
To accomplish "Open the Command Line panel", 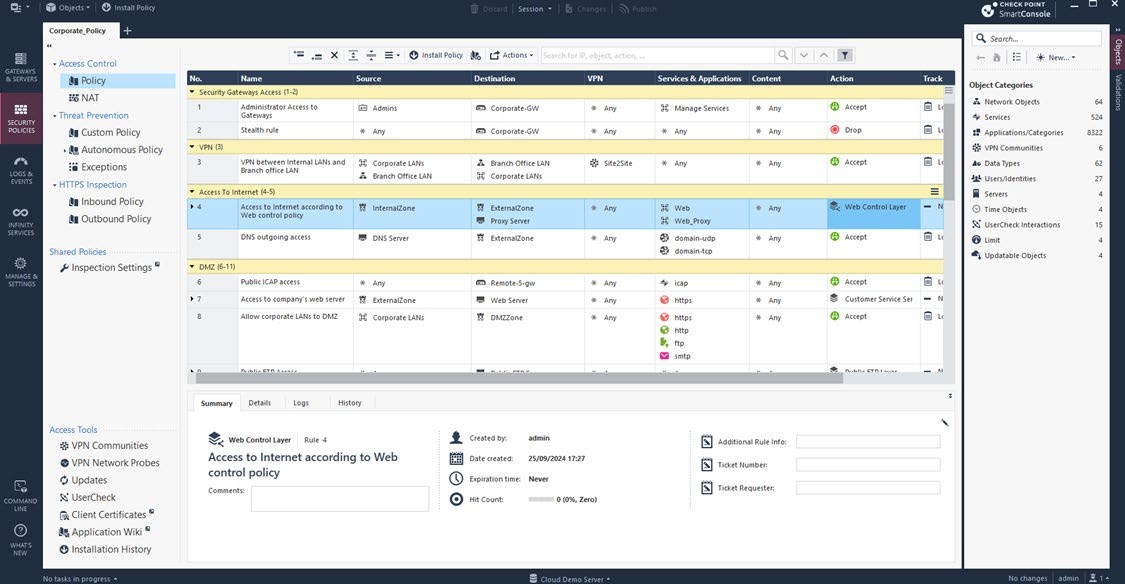I will (21, 495).
